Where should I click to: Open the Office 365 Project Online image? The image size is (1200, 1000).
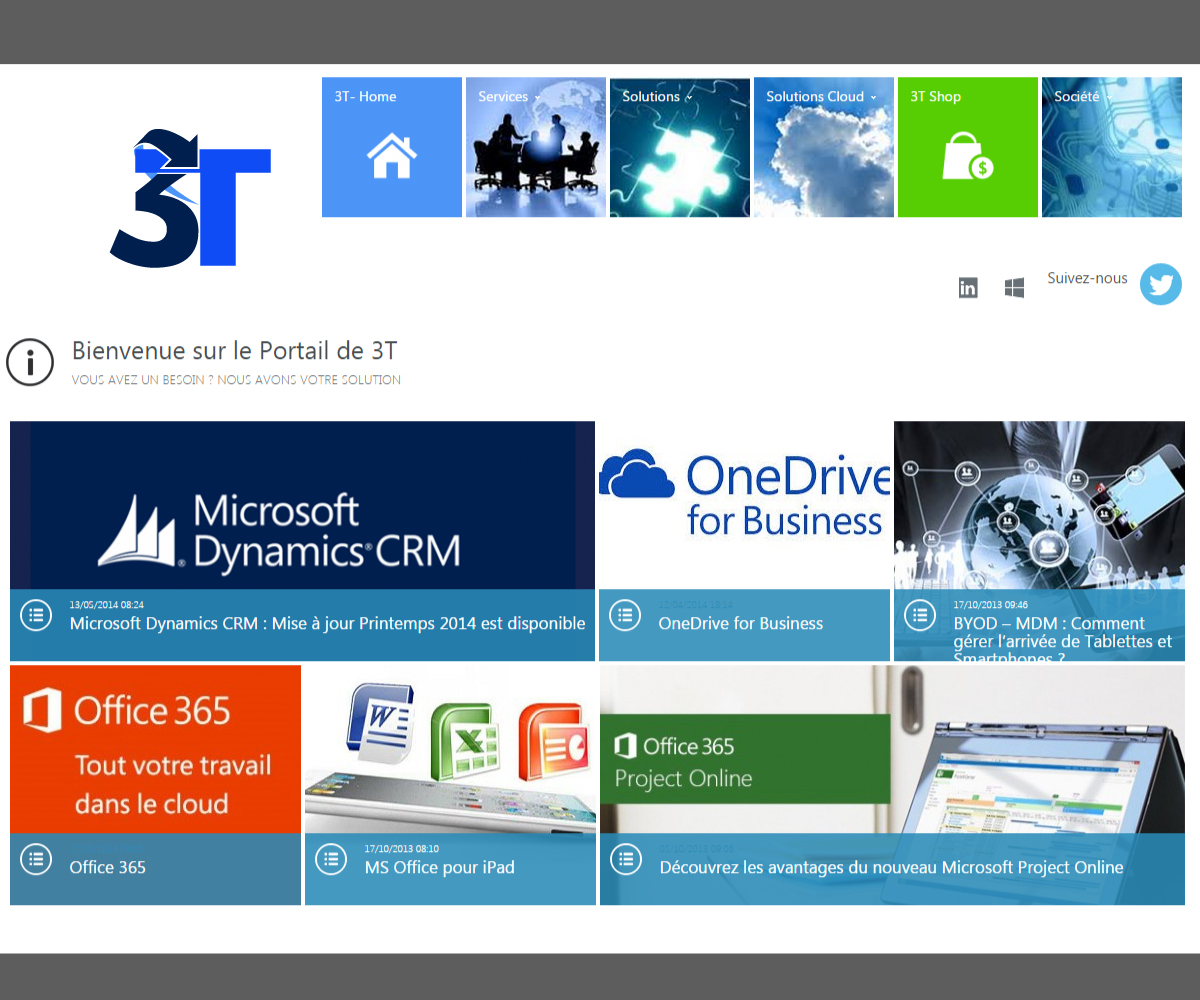click(x=892, y=749)
